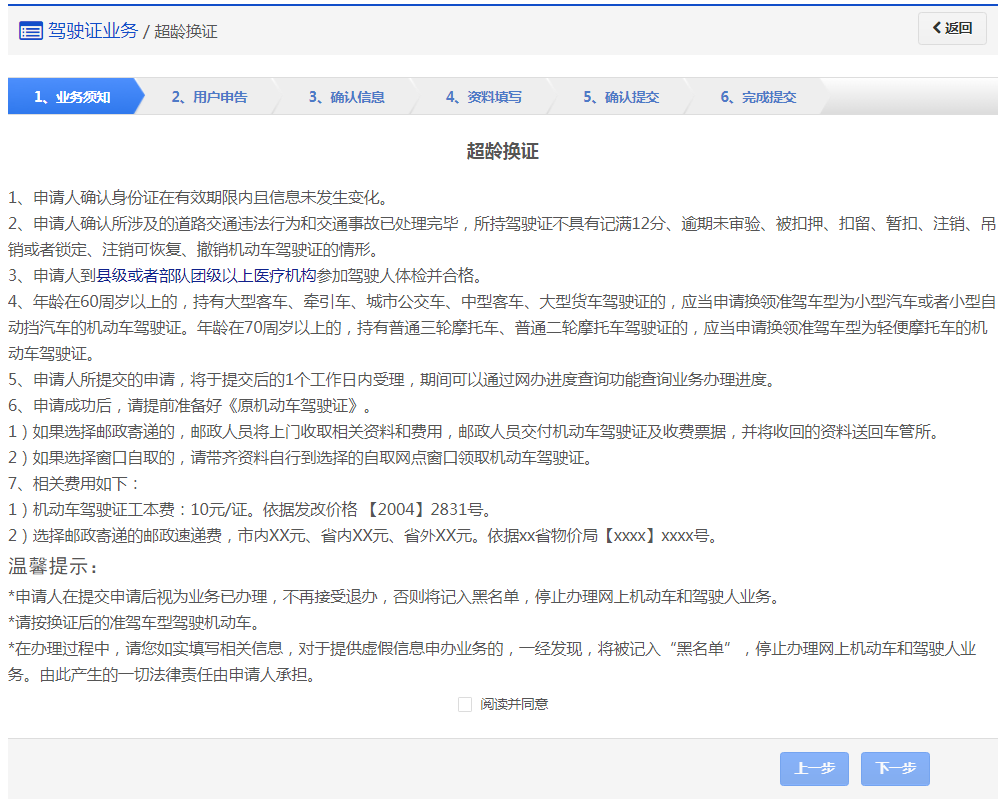This screenshot has width=1007, height=805.
Task: Click the bold 超龄换证 page heading
Action: pyautogui.click(x=502, y=151)
